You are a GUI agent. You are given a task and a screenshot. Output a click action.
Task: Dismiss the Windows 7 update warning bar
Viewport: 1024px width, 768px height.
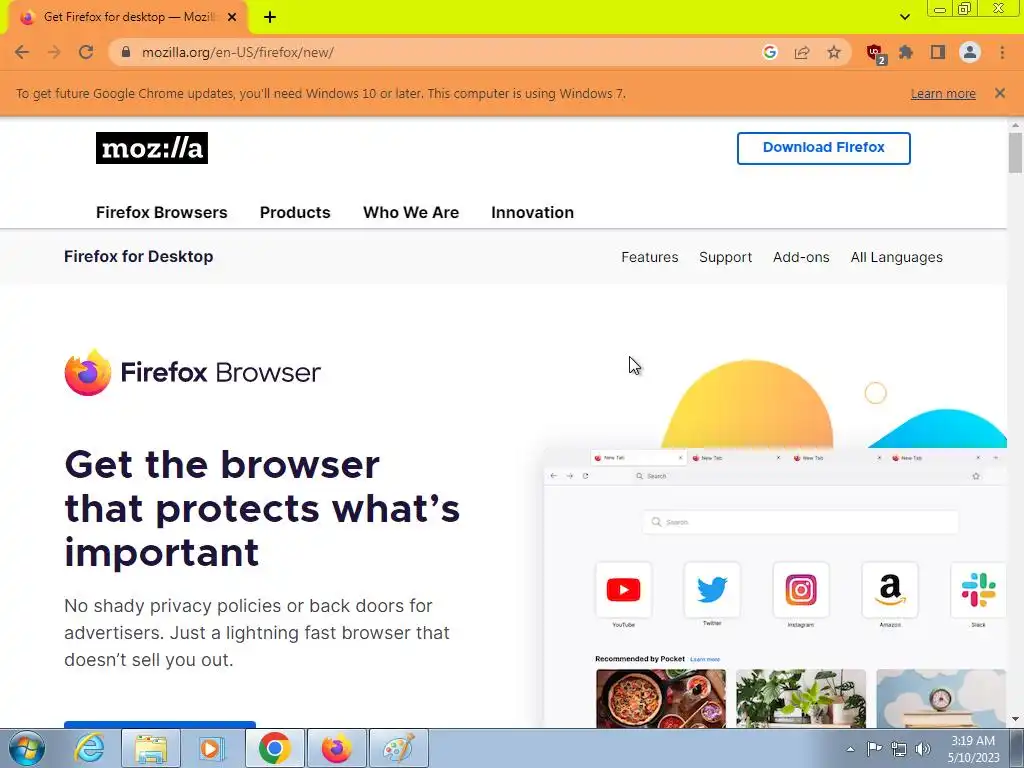[1000, 93]
